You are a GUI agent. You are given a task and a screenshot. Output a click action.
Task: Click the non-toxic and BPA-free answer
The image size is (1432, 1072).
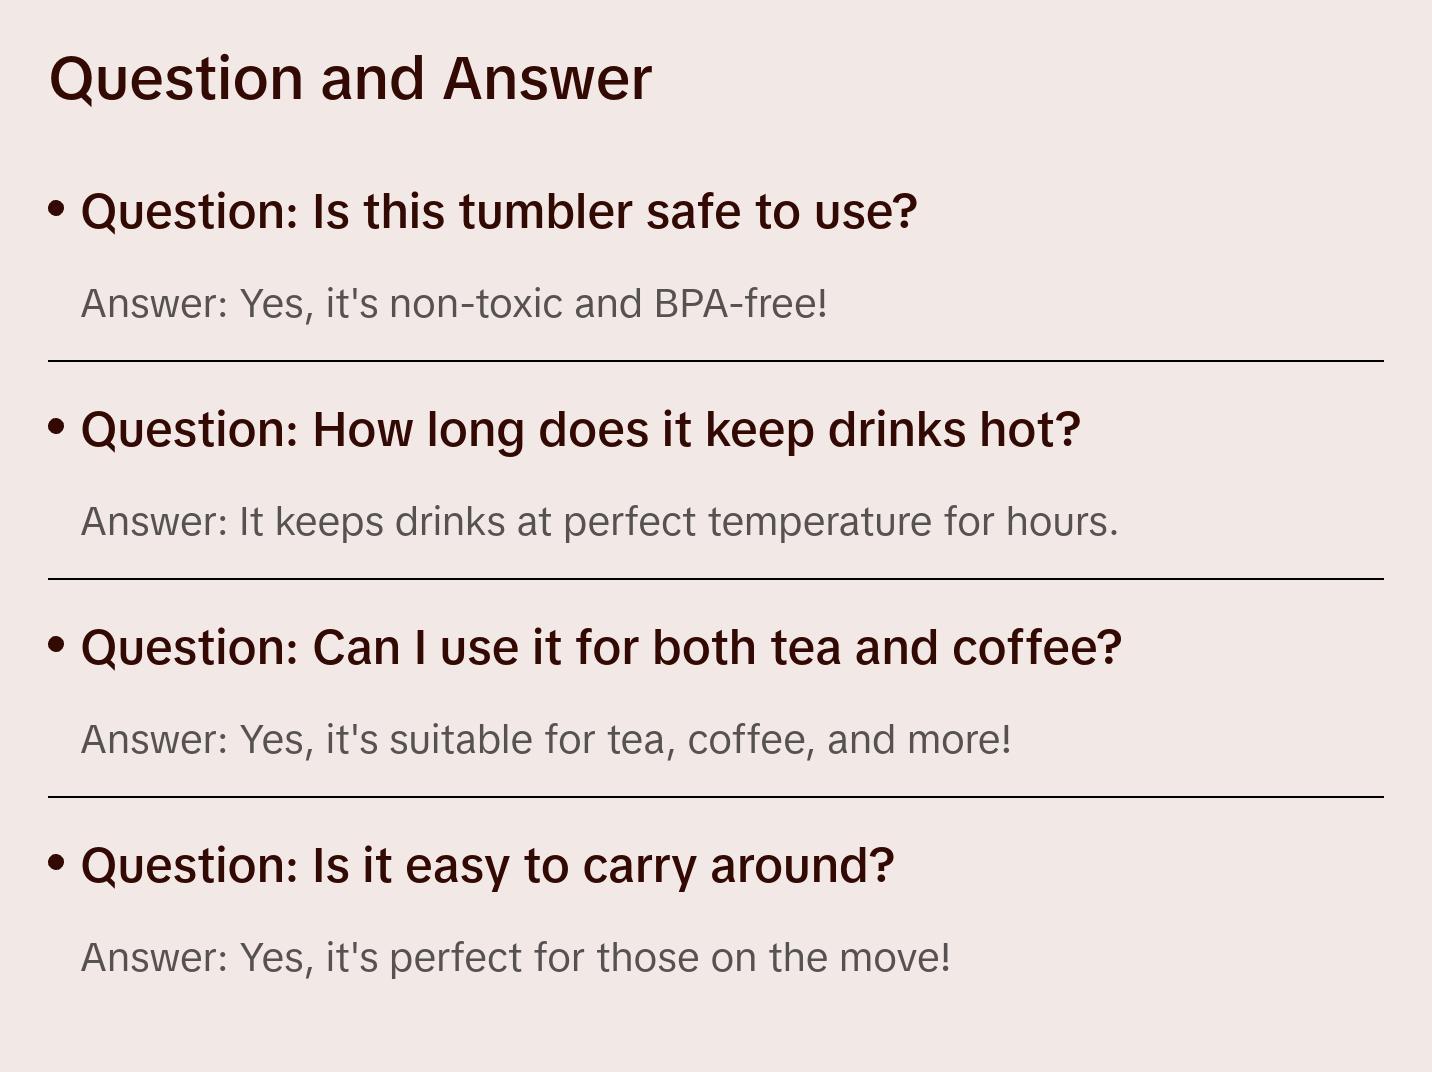pyautogui.click(x=454, y=304)
